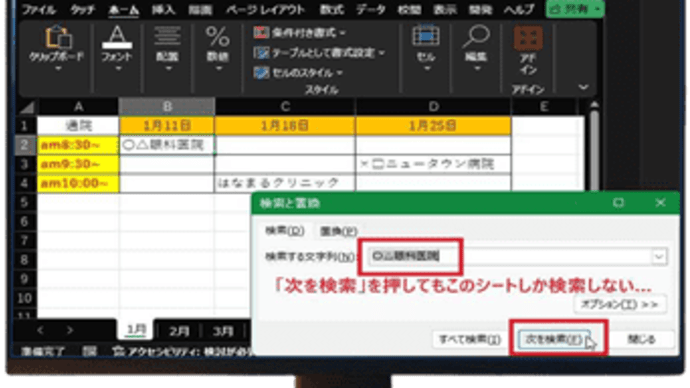Switch to the 開発 tab
Image resolution: width=690 pixels, height=388 pixels.
(480, 9)
